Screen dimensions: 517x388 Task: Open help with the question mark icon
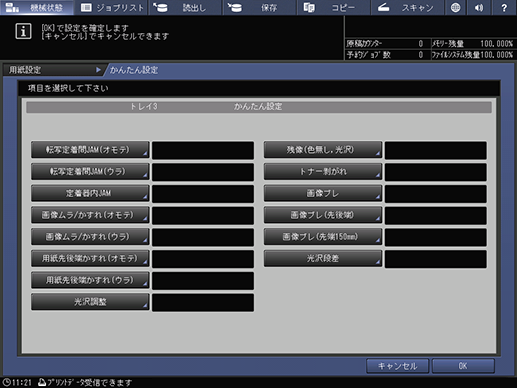coord(504,7)
